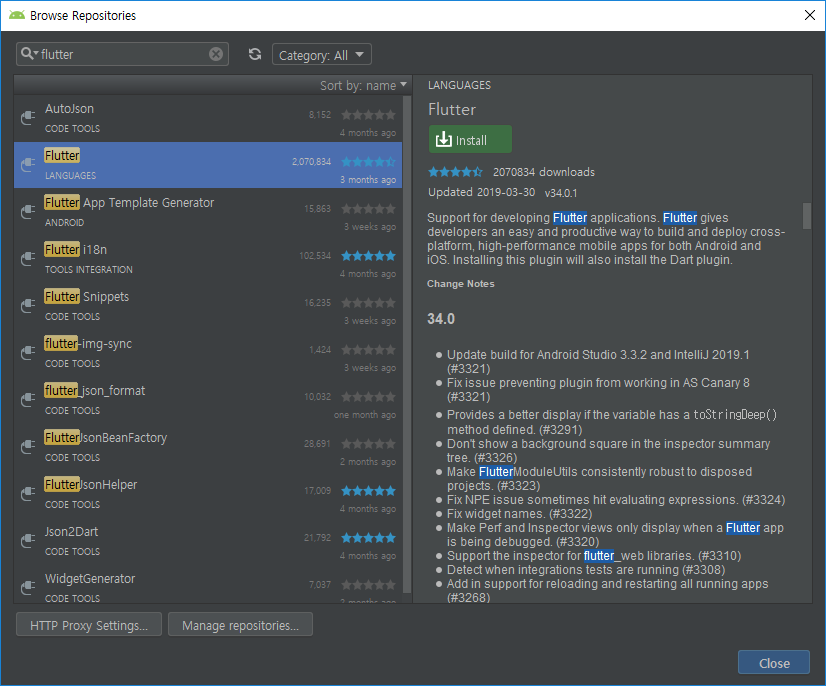The height and width of the screenshot is (686, 826).
Task: Click the AutoJson plugin icon
Action: [x=27, y=118]
